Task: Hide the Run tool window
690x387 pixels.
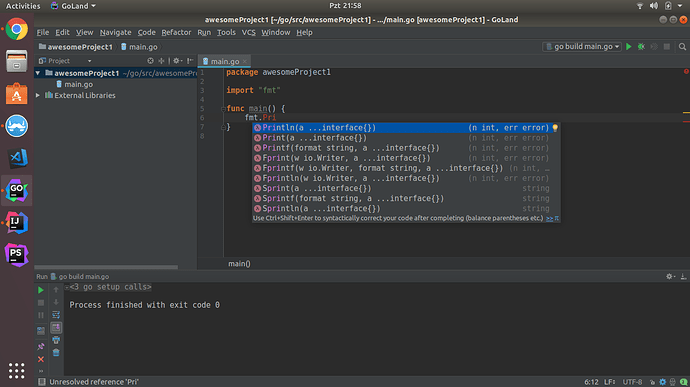Action: click(x=683, y=276)
